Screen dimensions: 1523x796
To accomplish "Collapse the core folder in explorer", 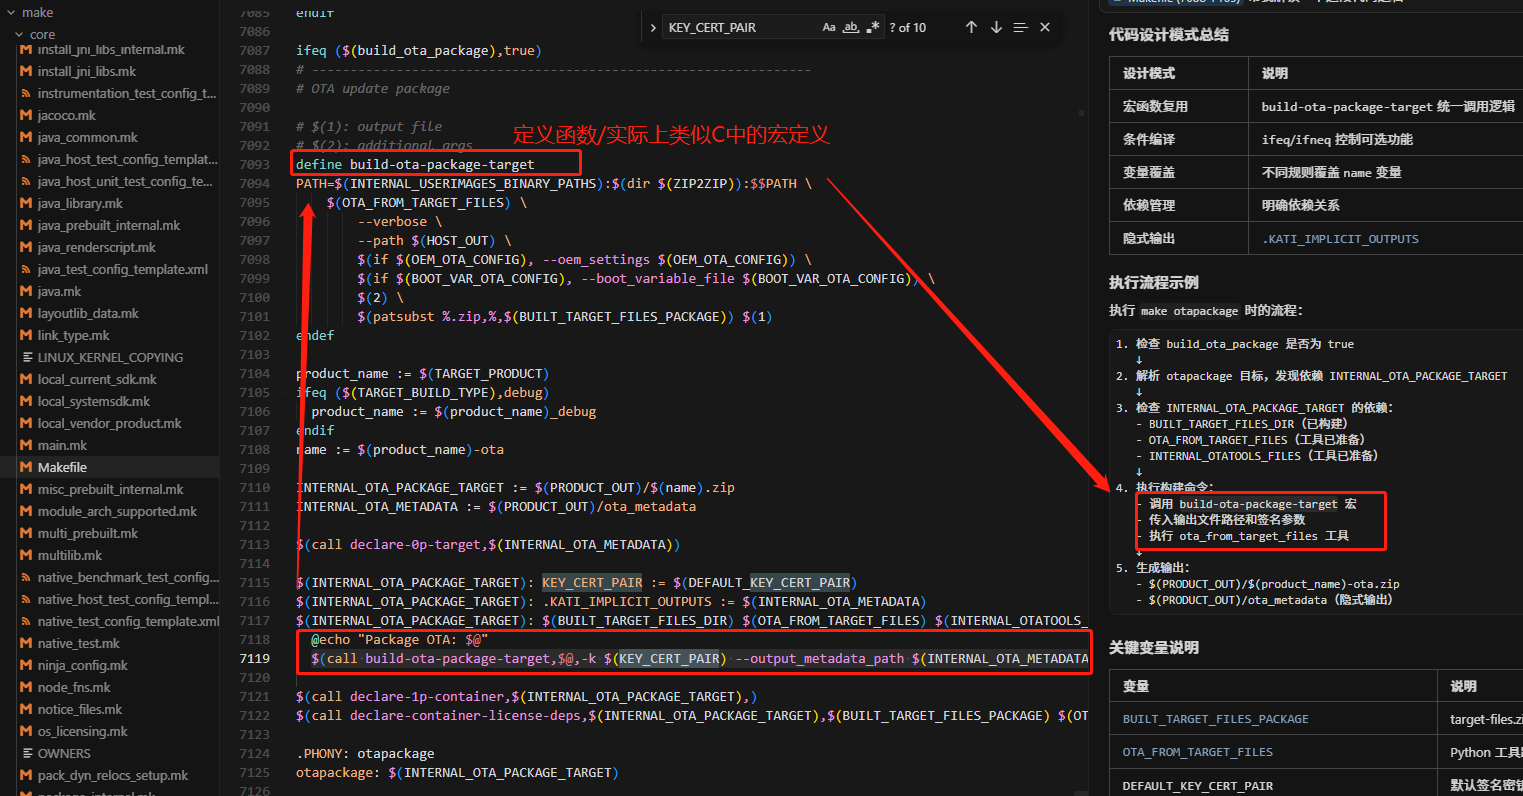I will 19,34.
